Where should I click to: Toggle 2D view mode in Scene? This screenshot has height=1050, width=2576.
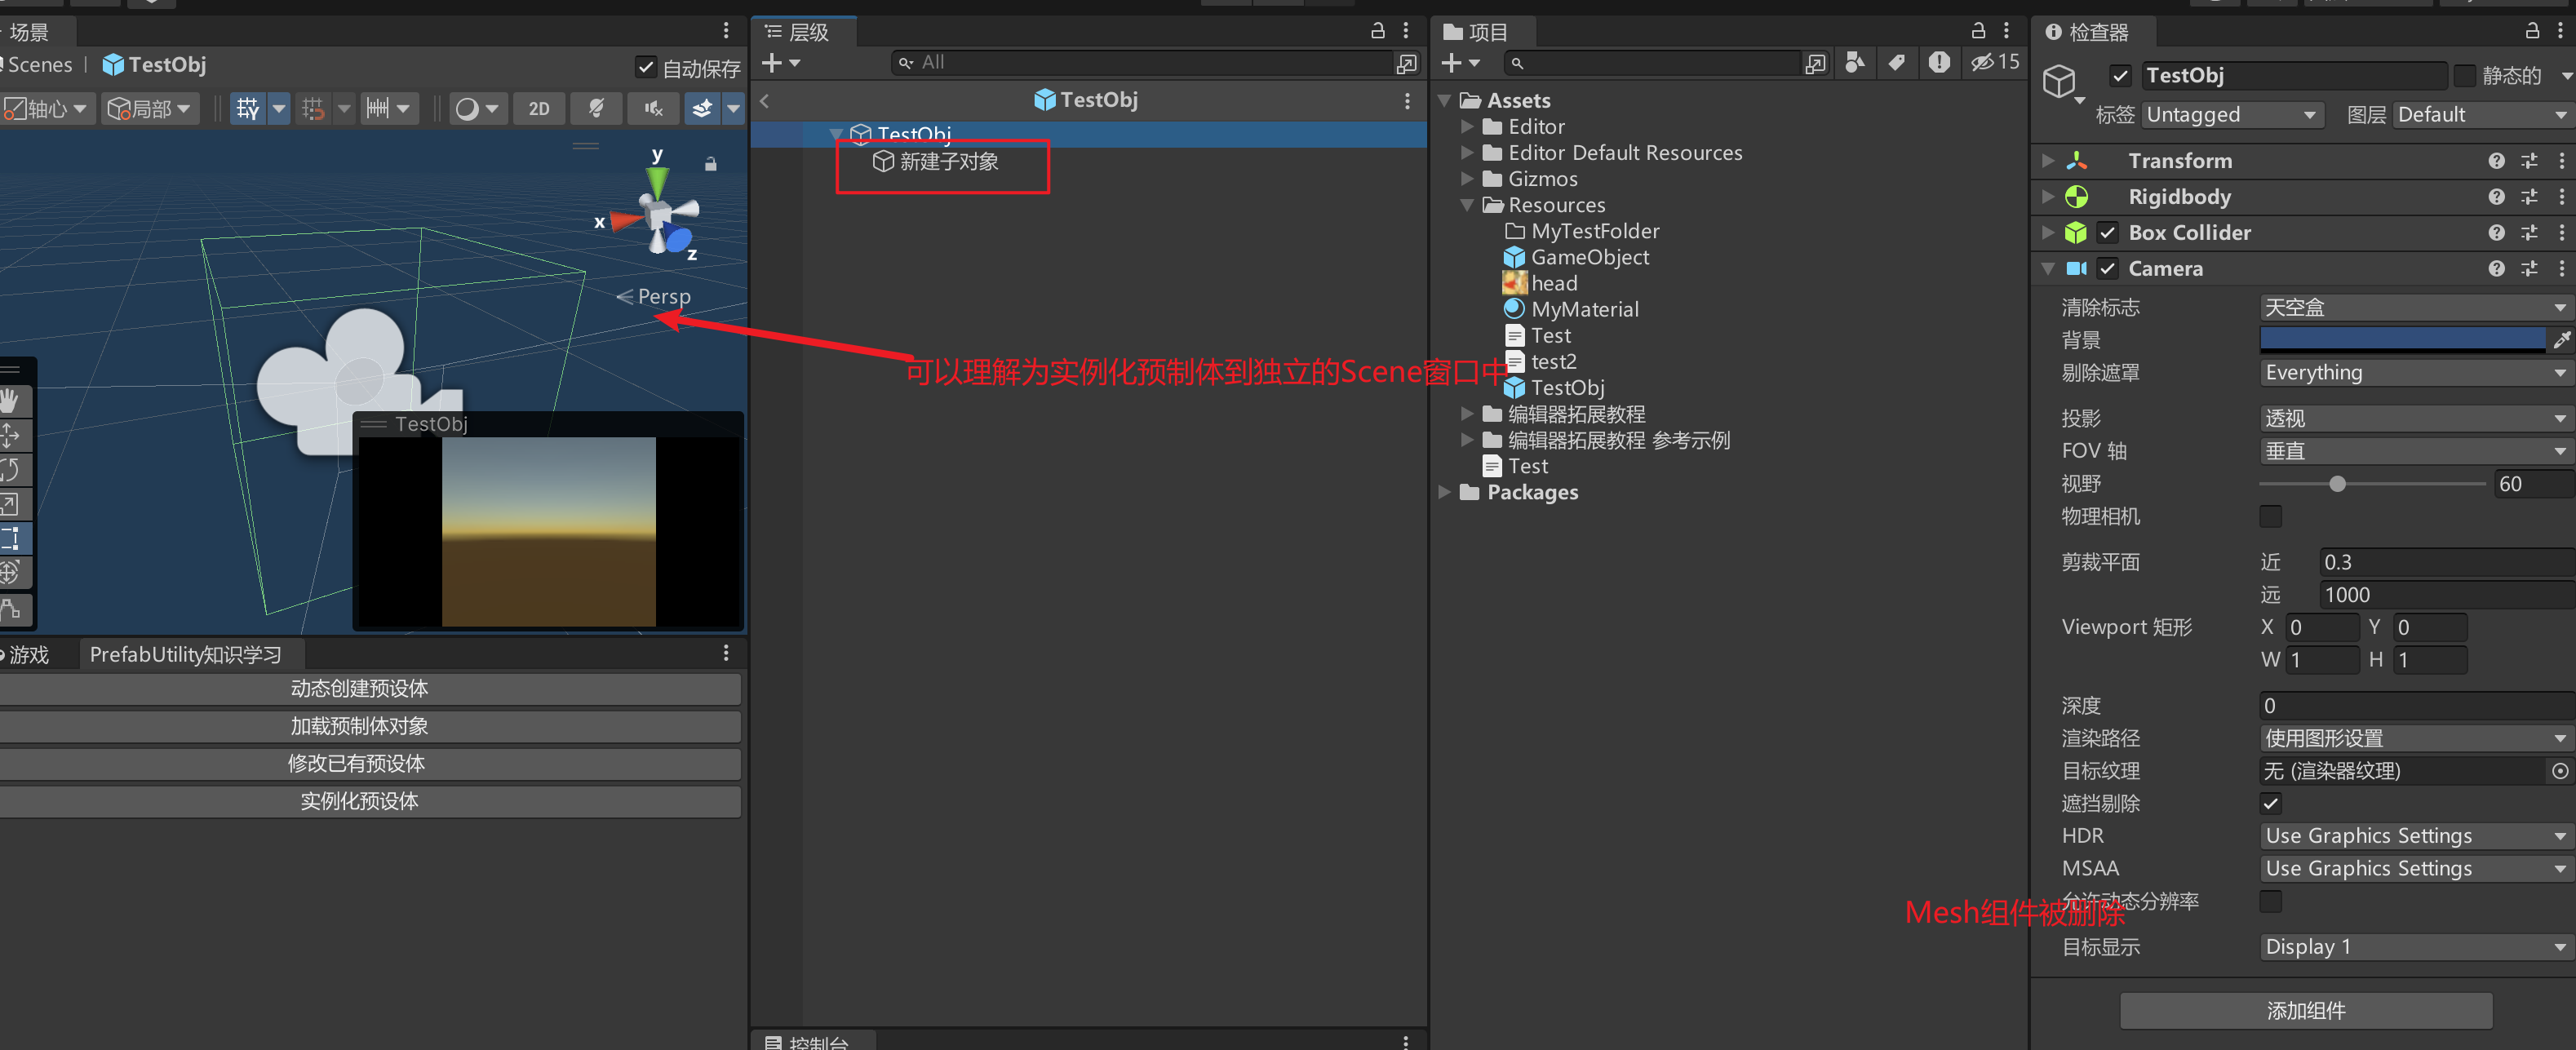[x=538, y=108]
